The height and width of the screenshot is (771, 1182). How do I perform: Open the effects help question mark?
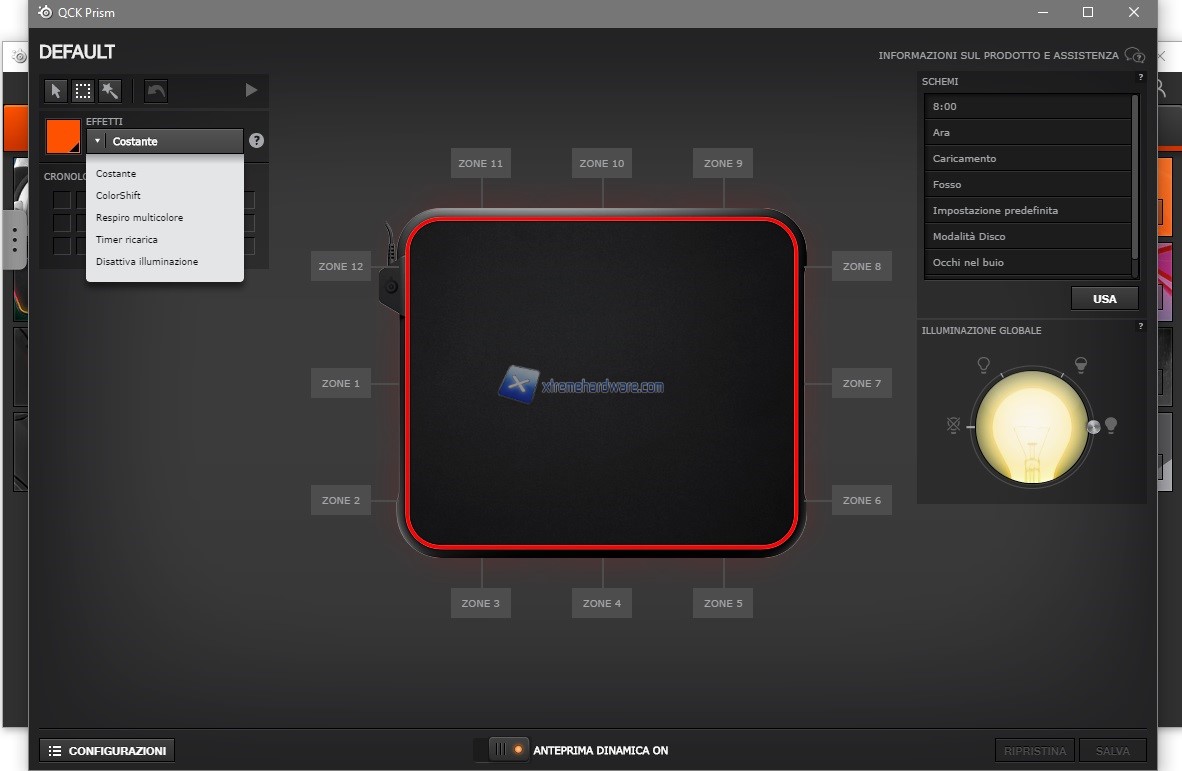pos(256,141)
